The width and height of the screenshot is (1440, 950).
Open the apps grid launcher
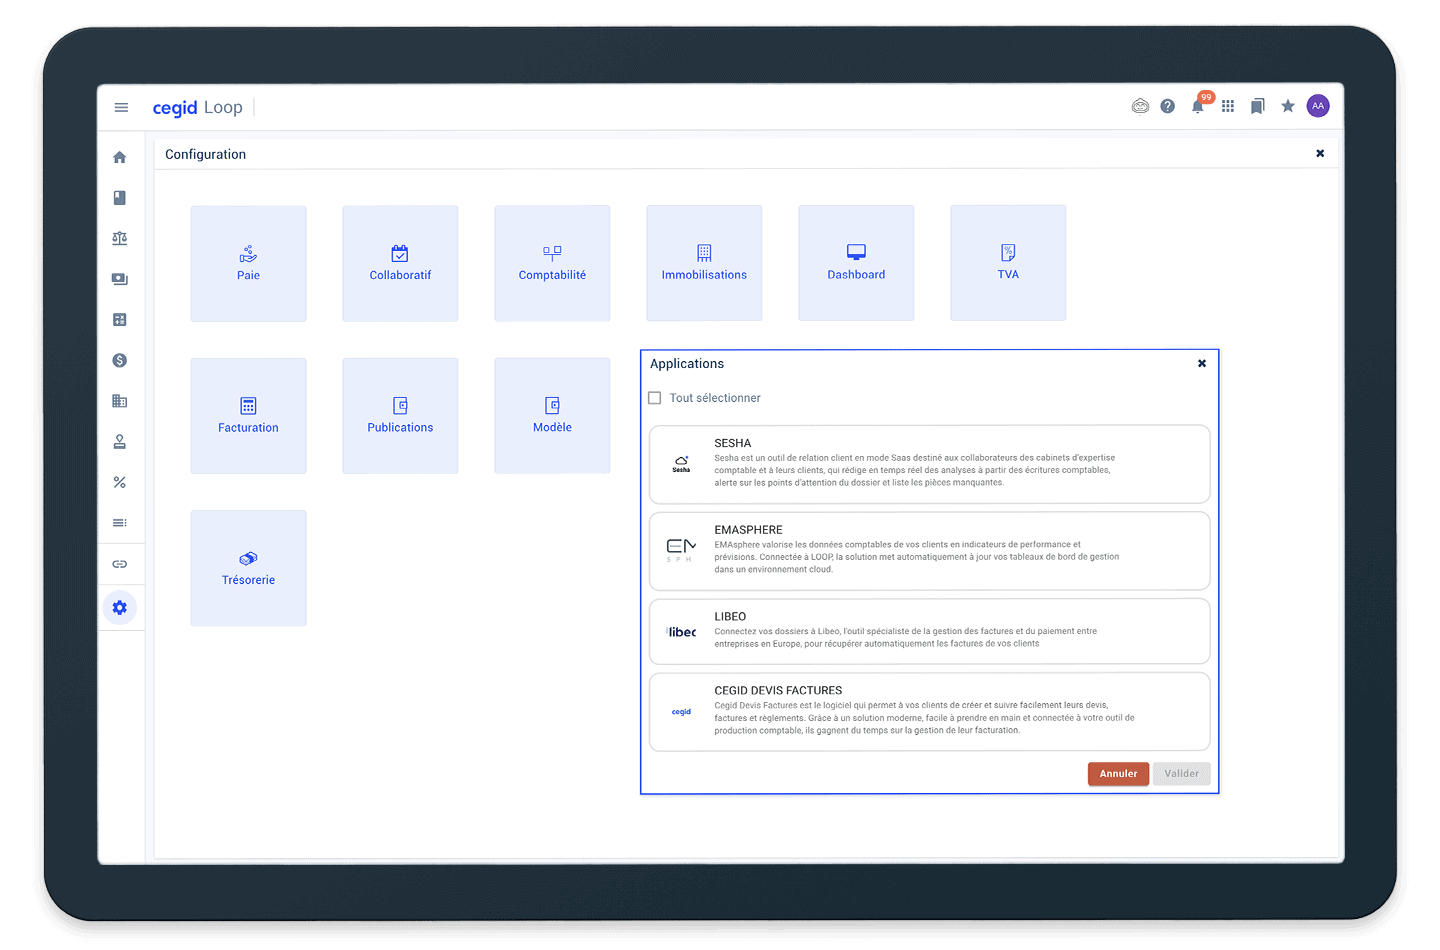click(x=1228, y=106)
